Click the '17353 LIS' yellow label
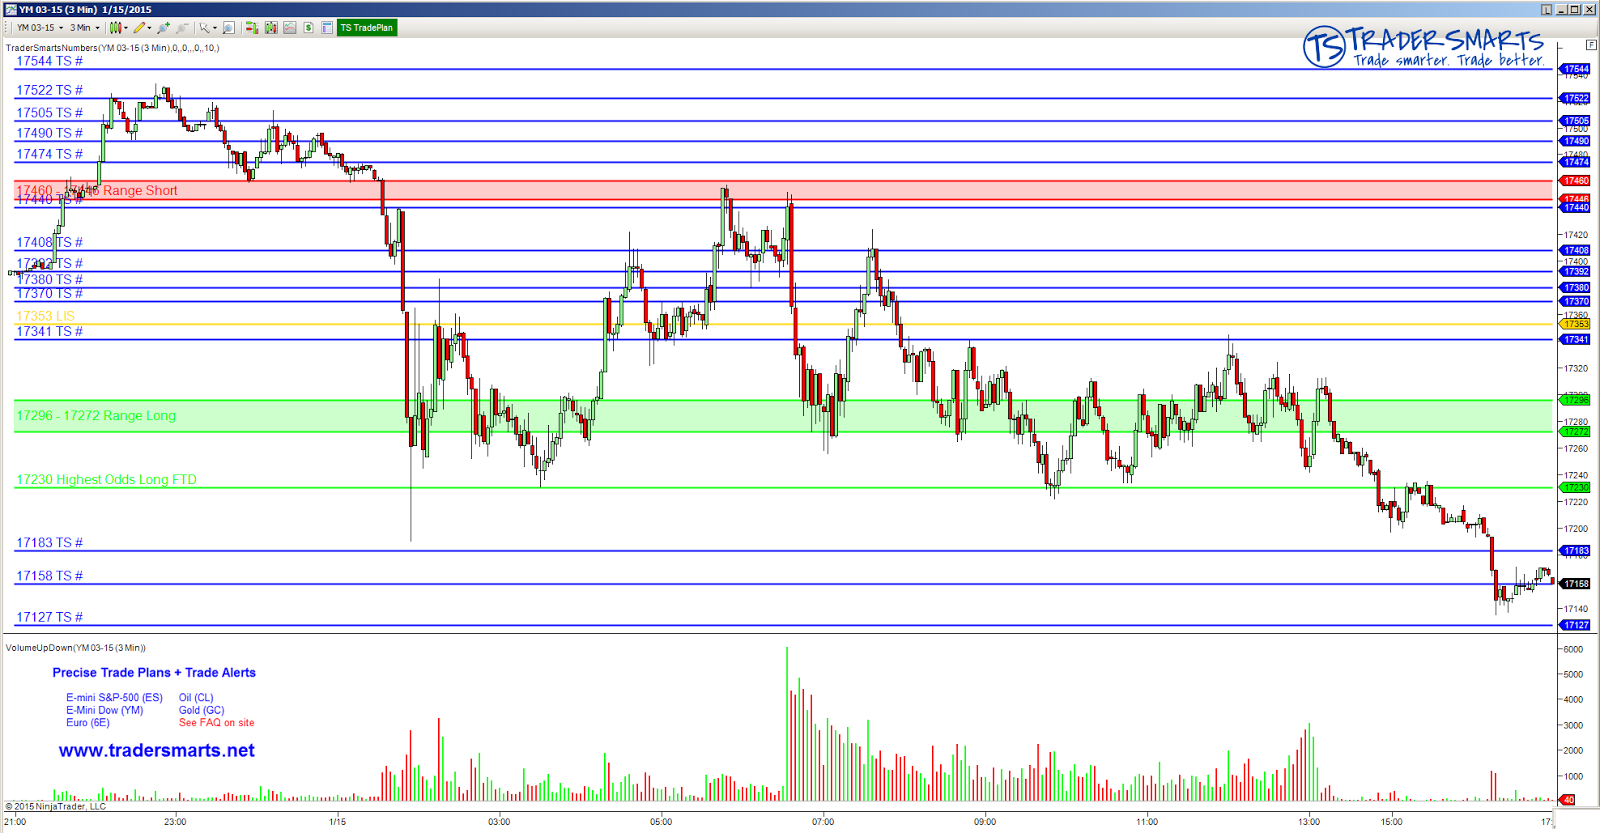The height and width of the screenshot is (833, 1600). [45, 316]
